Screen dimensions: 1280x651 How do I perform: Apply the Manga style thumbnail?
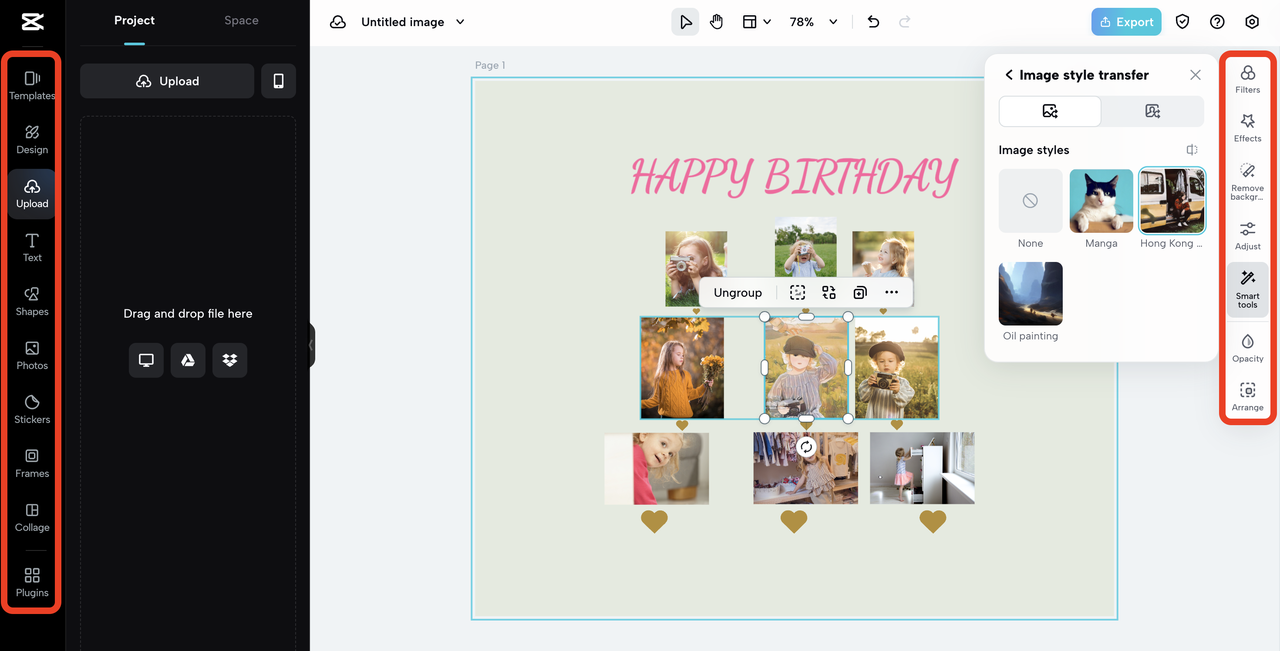coord(1101,208)
